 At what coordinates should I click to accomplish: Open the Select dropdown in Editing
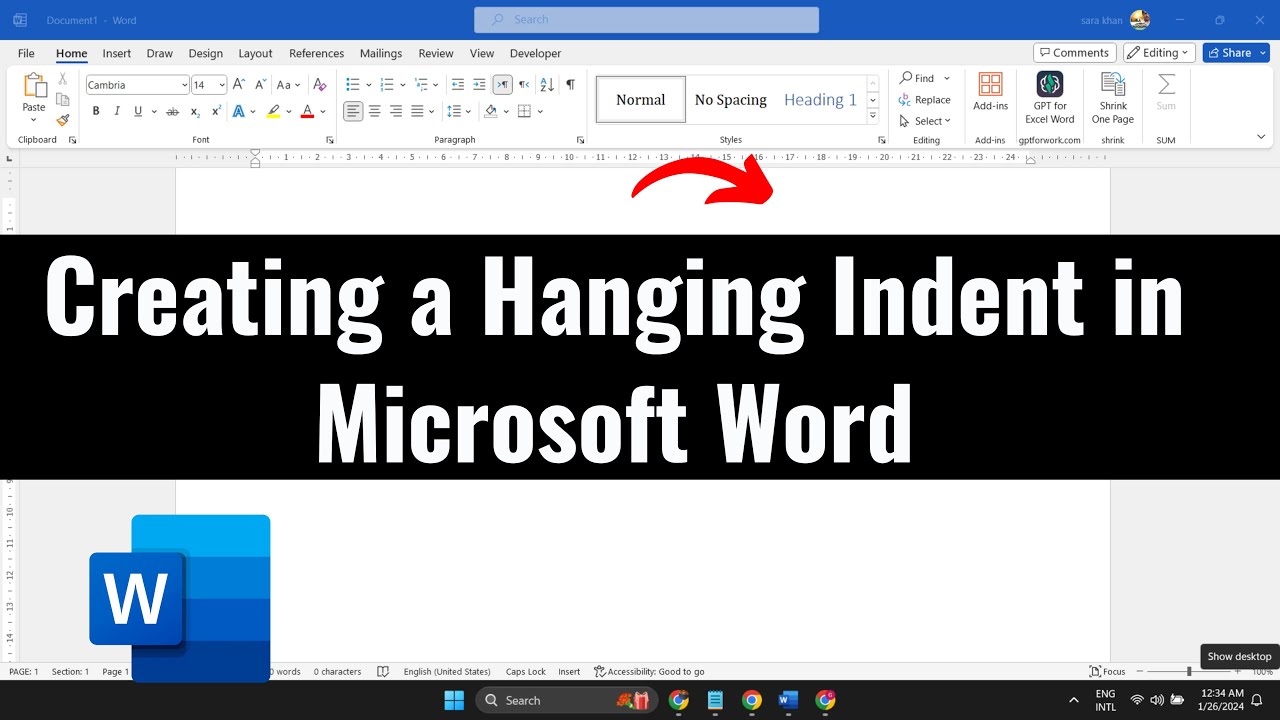point(925,121)
